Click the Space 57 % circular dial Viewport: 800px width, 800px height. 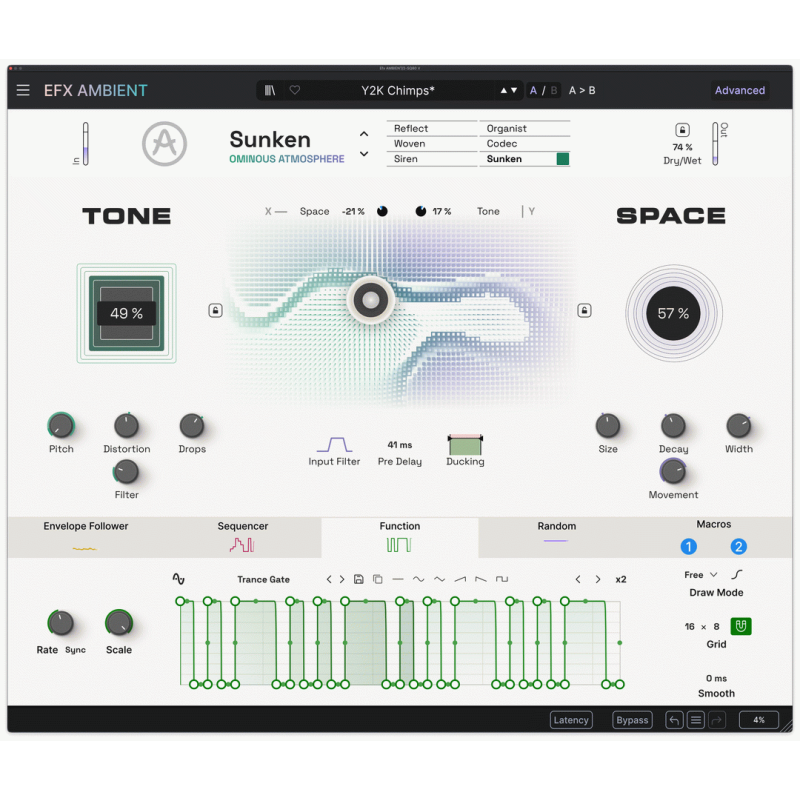pyautogui.click(x=673, y=313)
